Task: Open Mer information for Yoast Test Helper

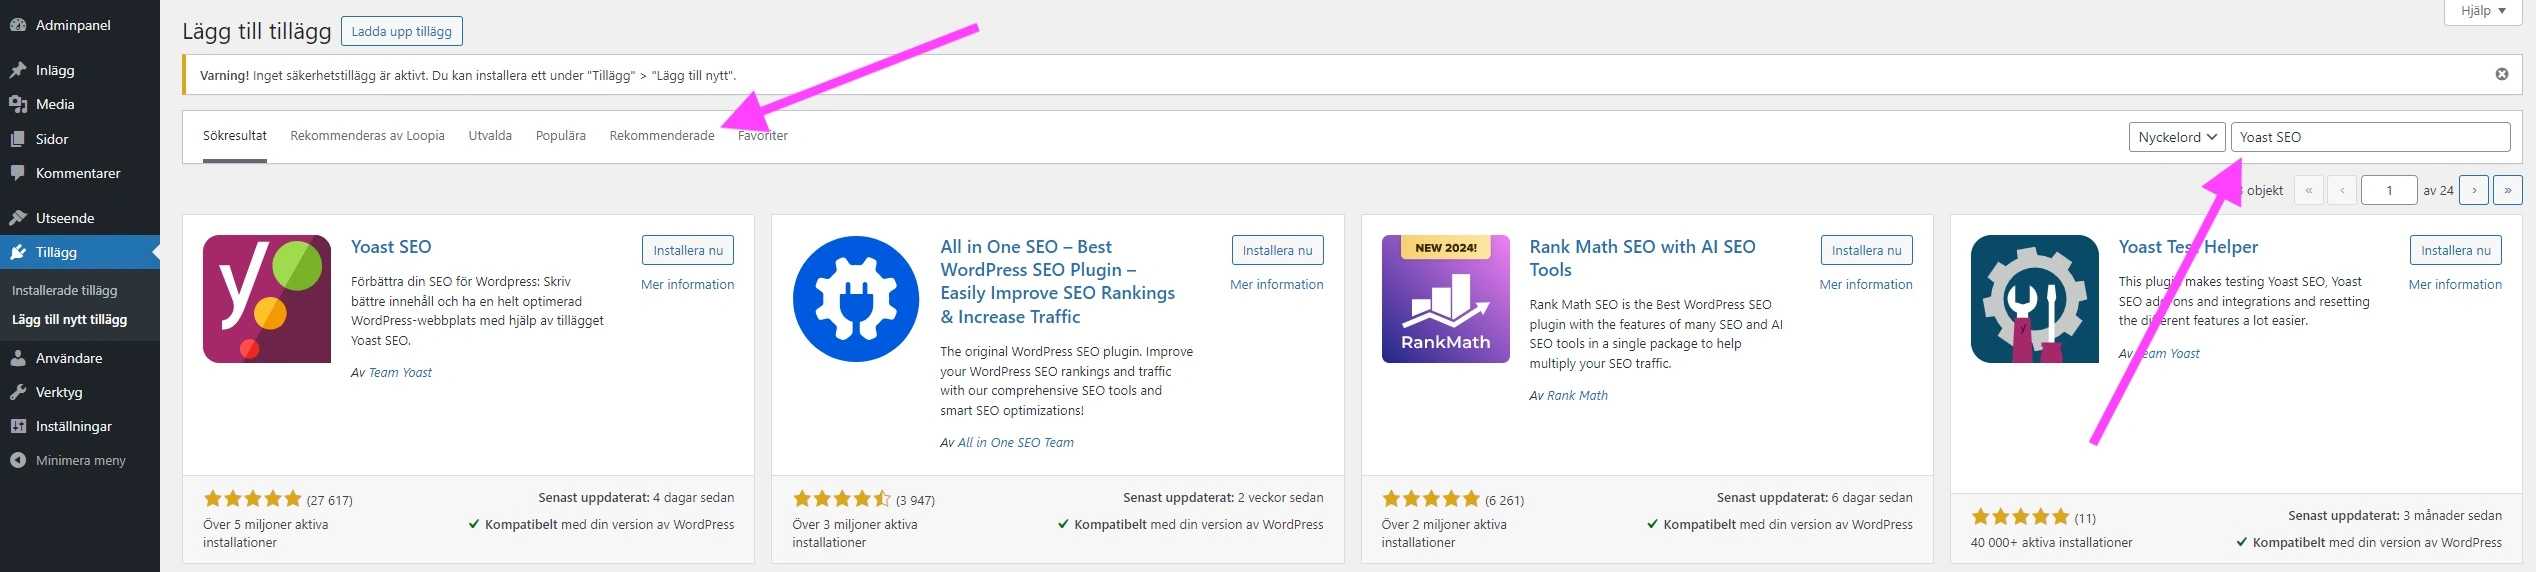Action: point(2455,285)
